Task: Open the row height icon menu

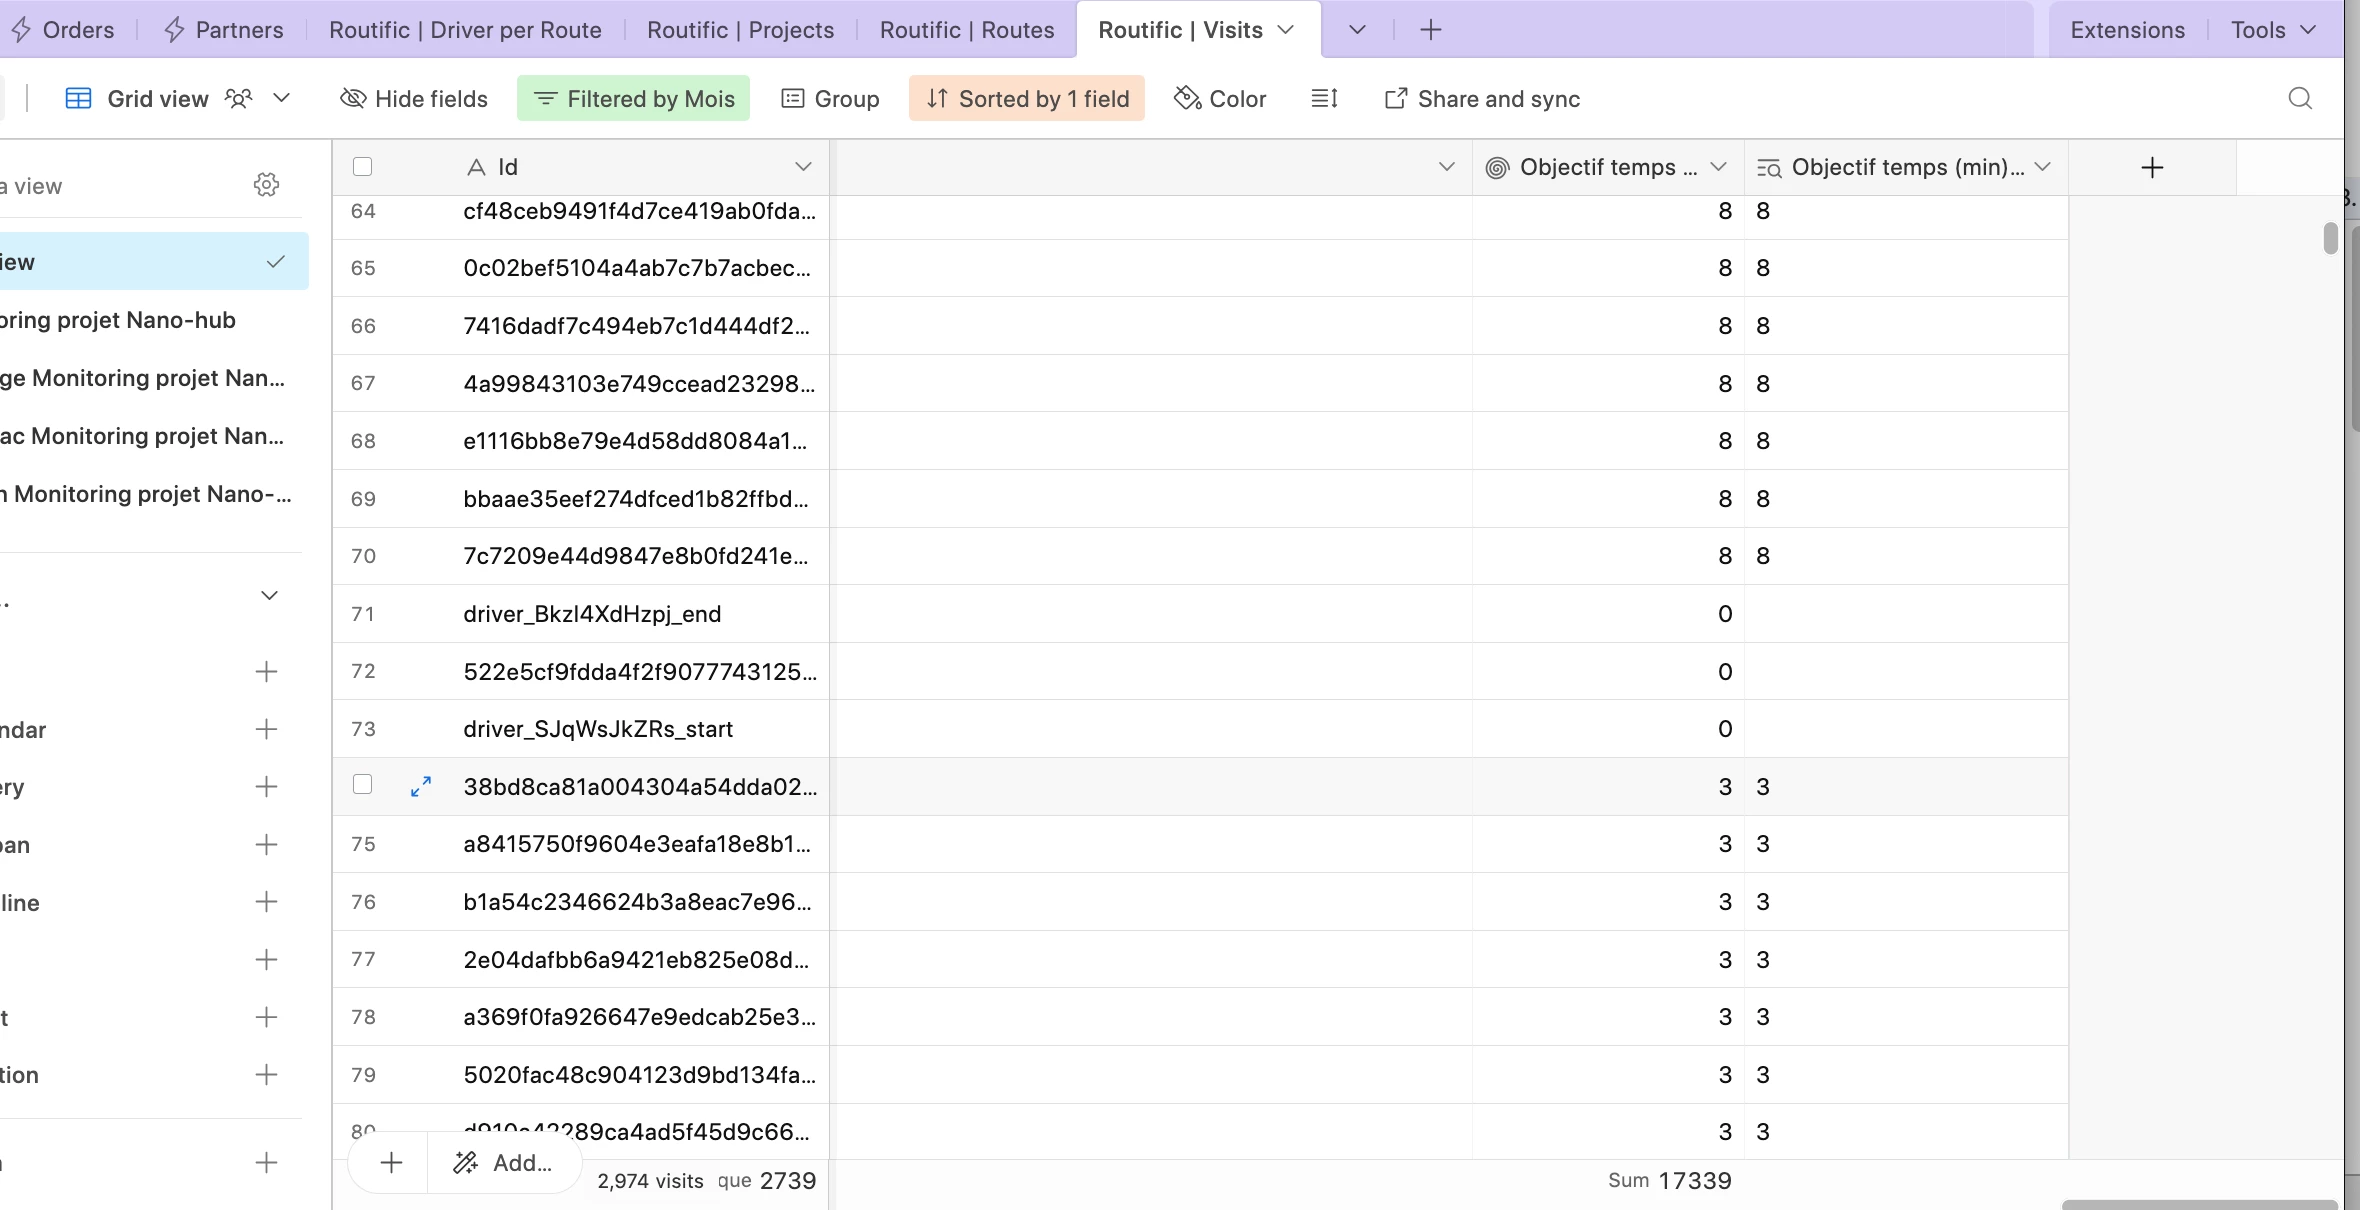Action: (1324, 98)
